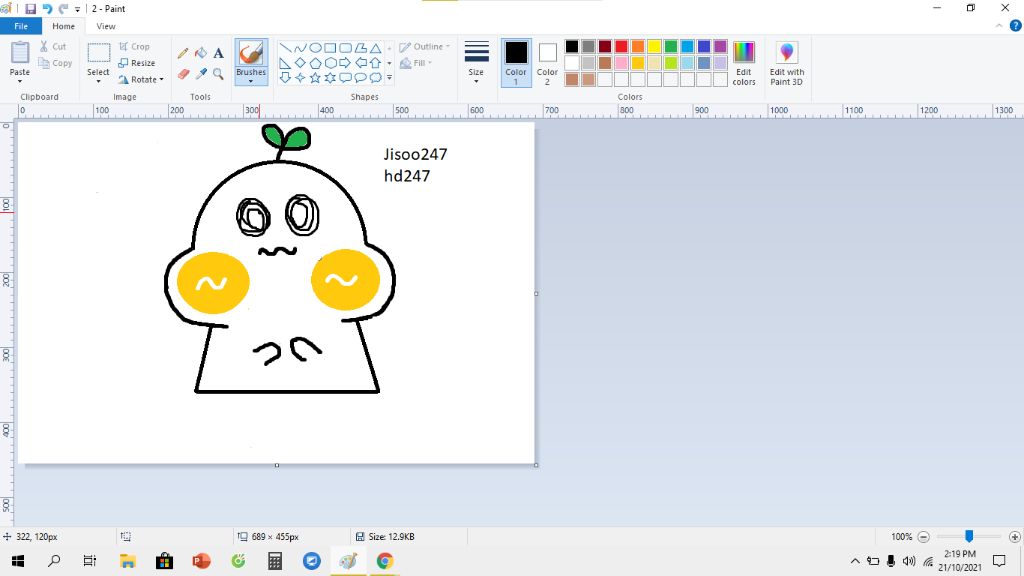Switch to the View tab
Screen dimensions: 1024x576
[106, 26]
